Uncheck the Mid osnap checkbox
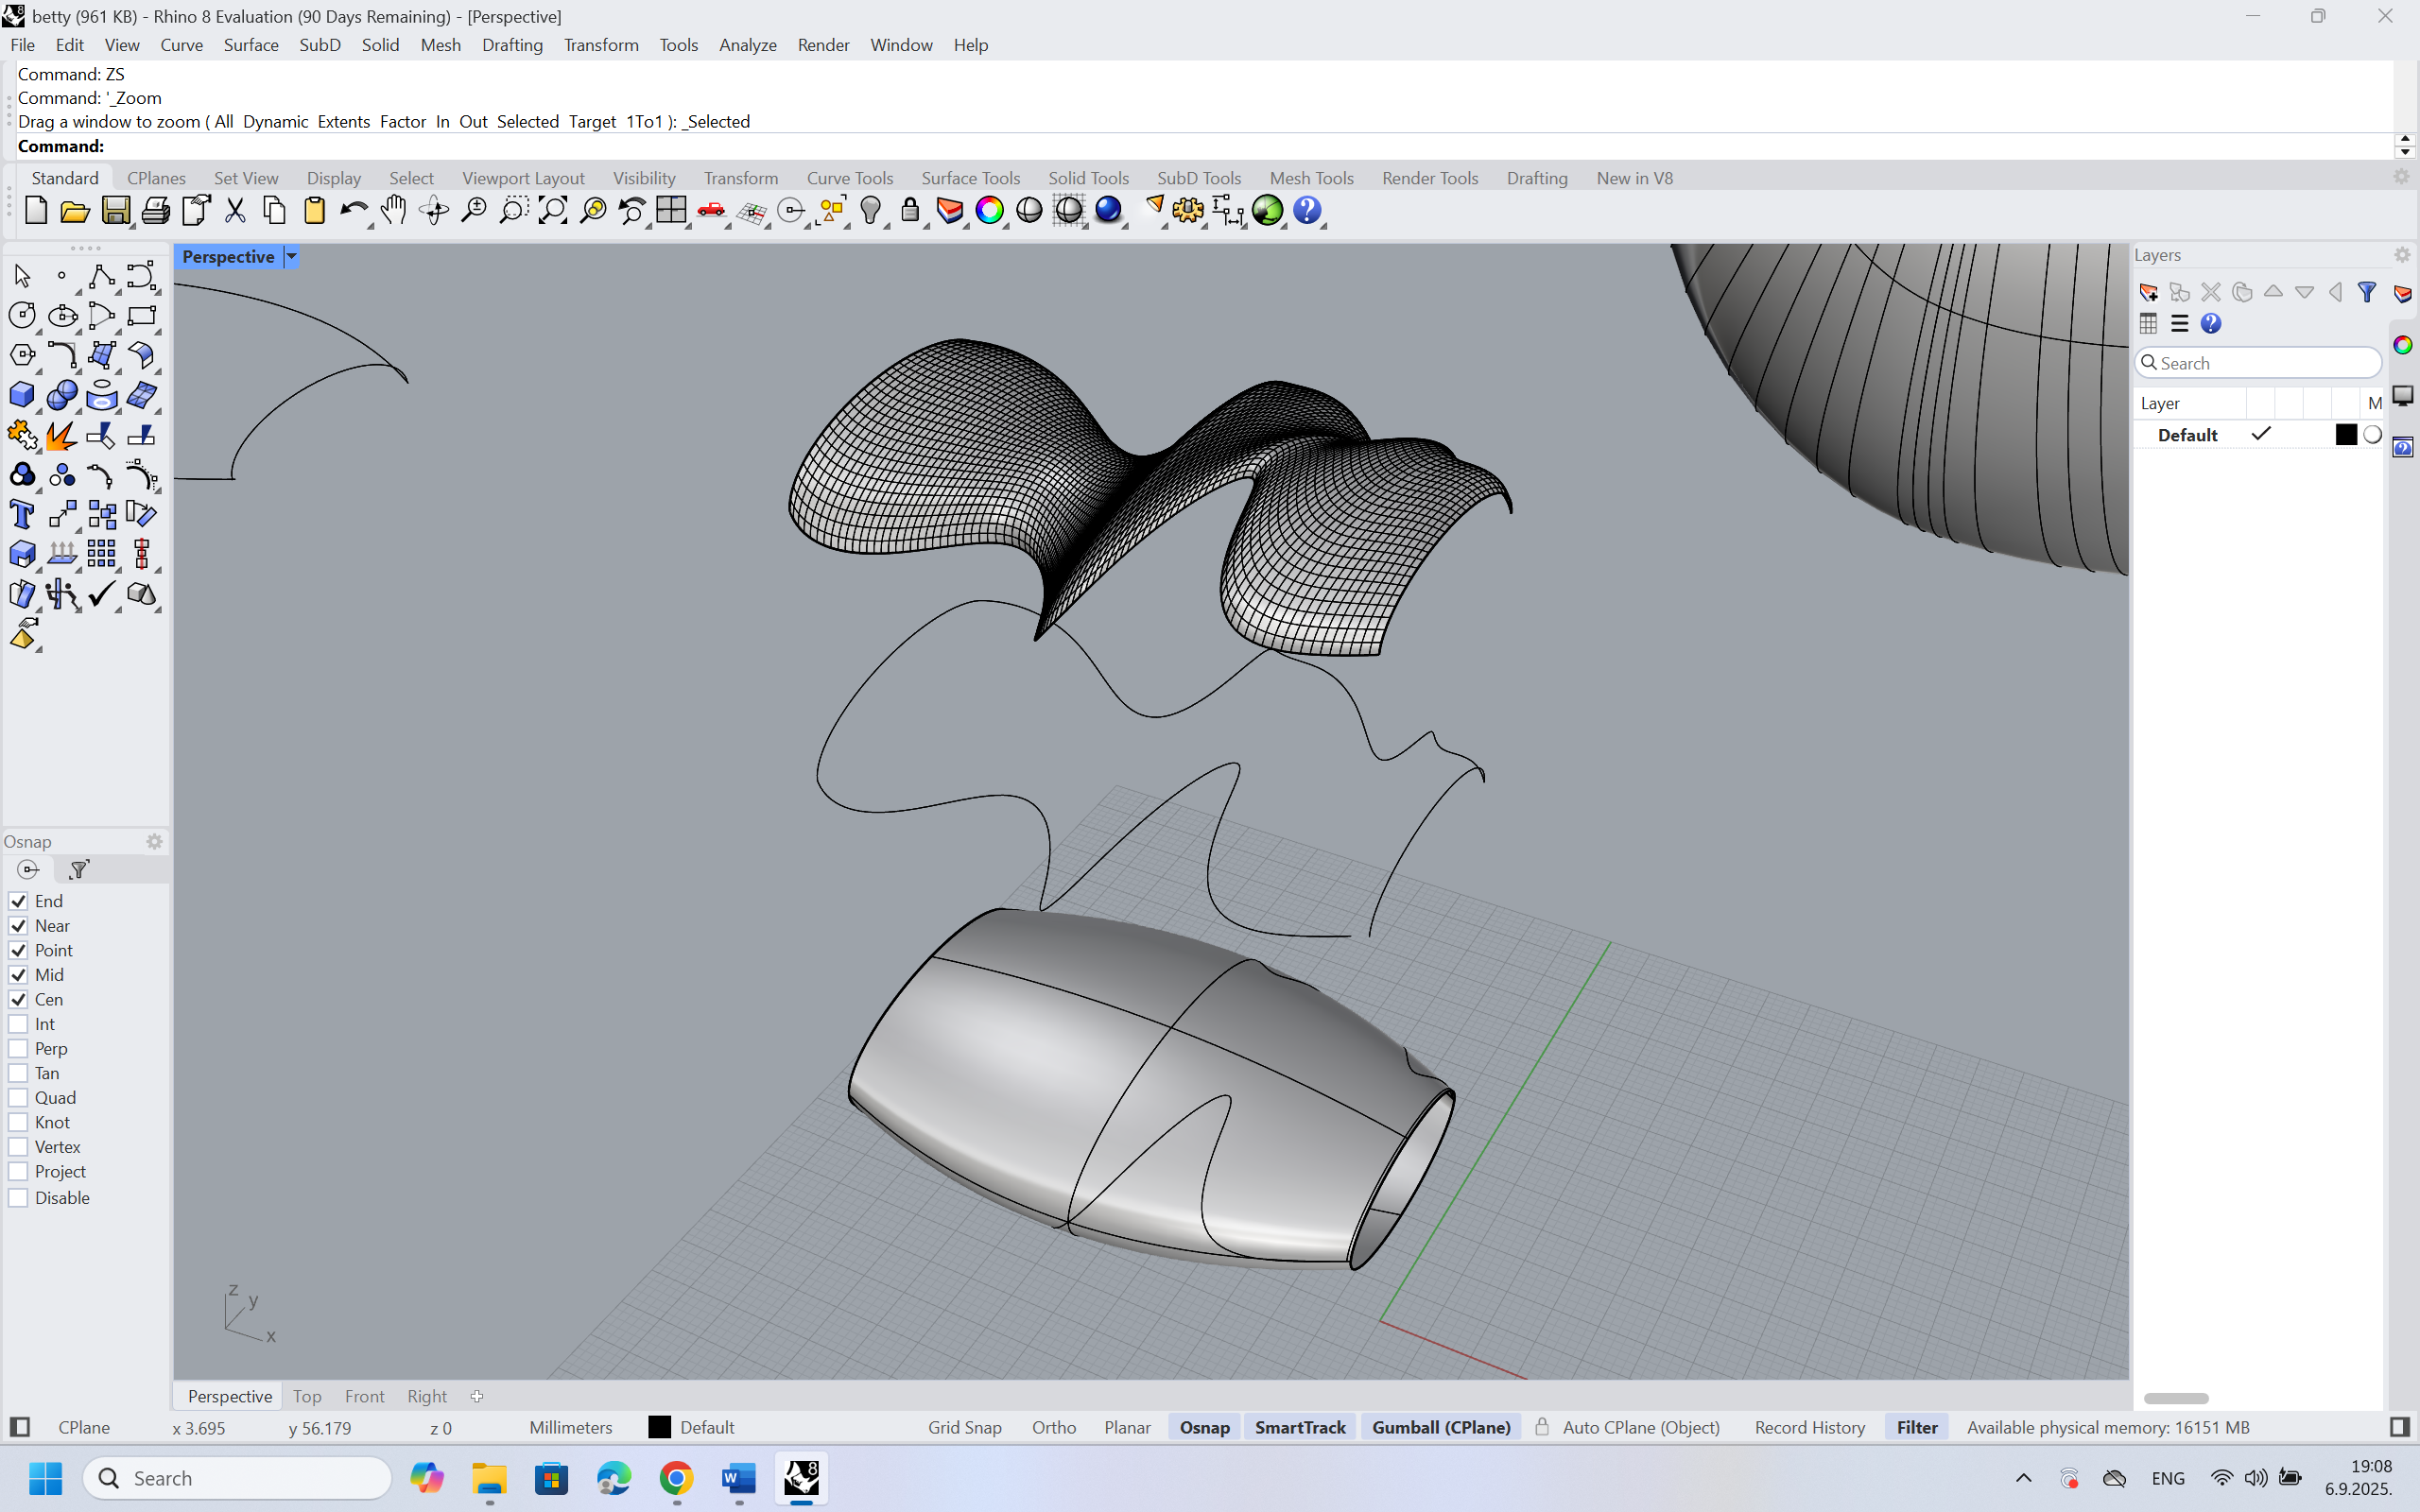Screen dimensions: 2420x1512 [x=18, y=975]
